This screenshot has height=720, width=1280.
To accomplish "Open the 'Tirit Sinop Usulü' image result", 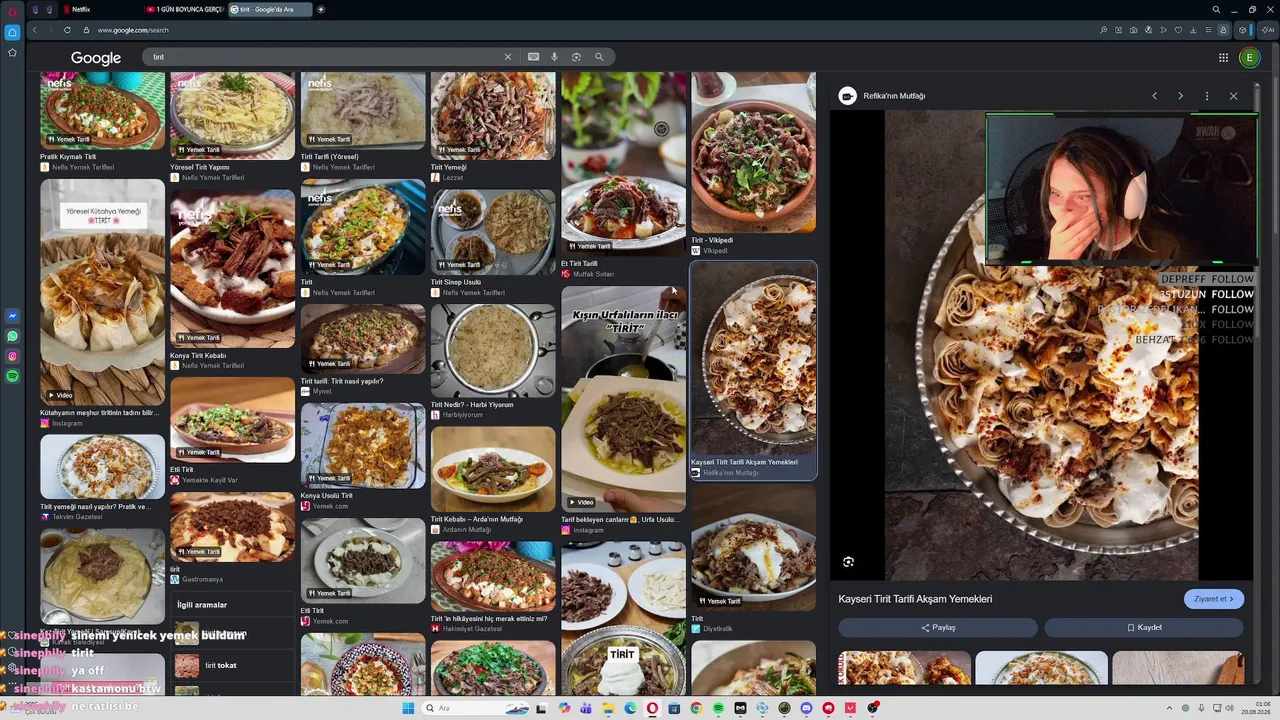I will point(492,232).
